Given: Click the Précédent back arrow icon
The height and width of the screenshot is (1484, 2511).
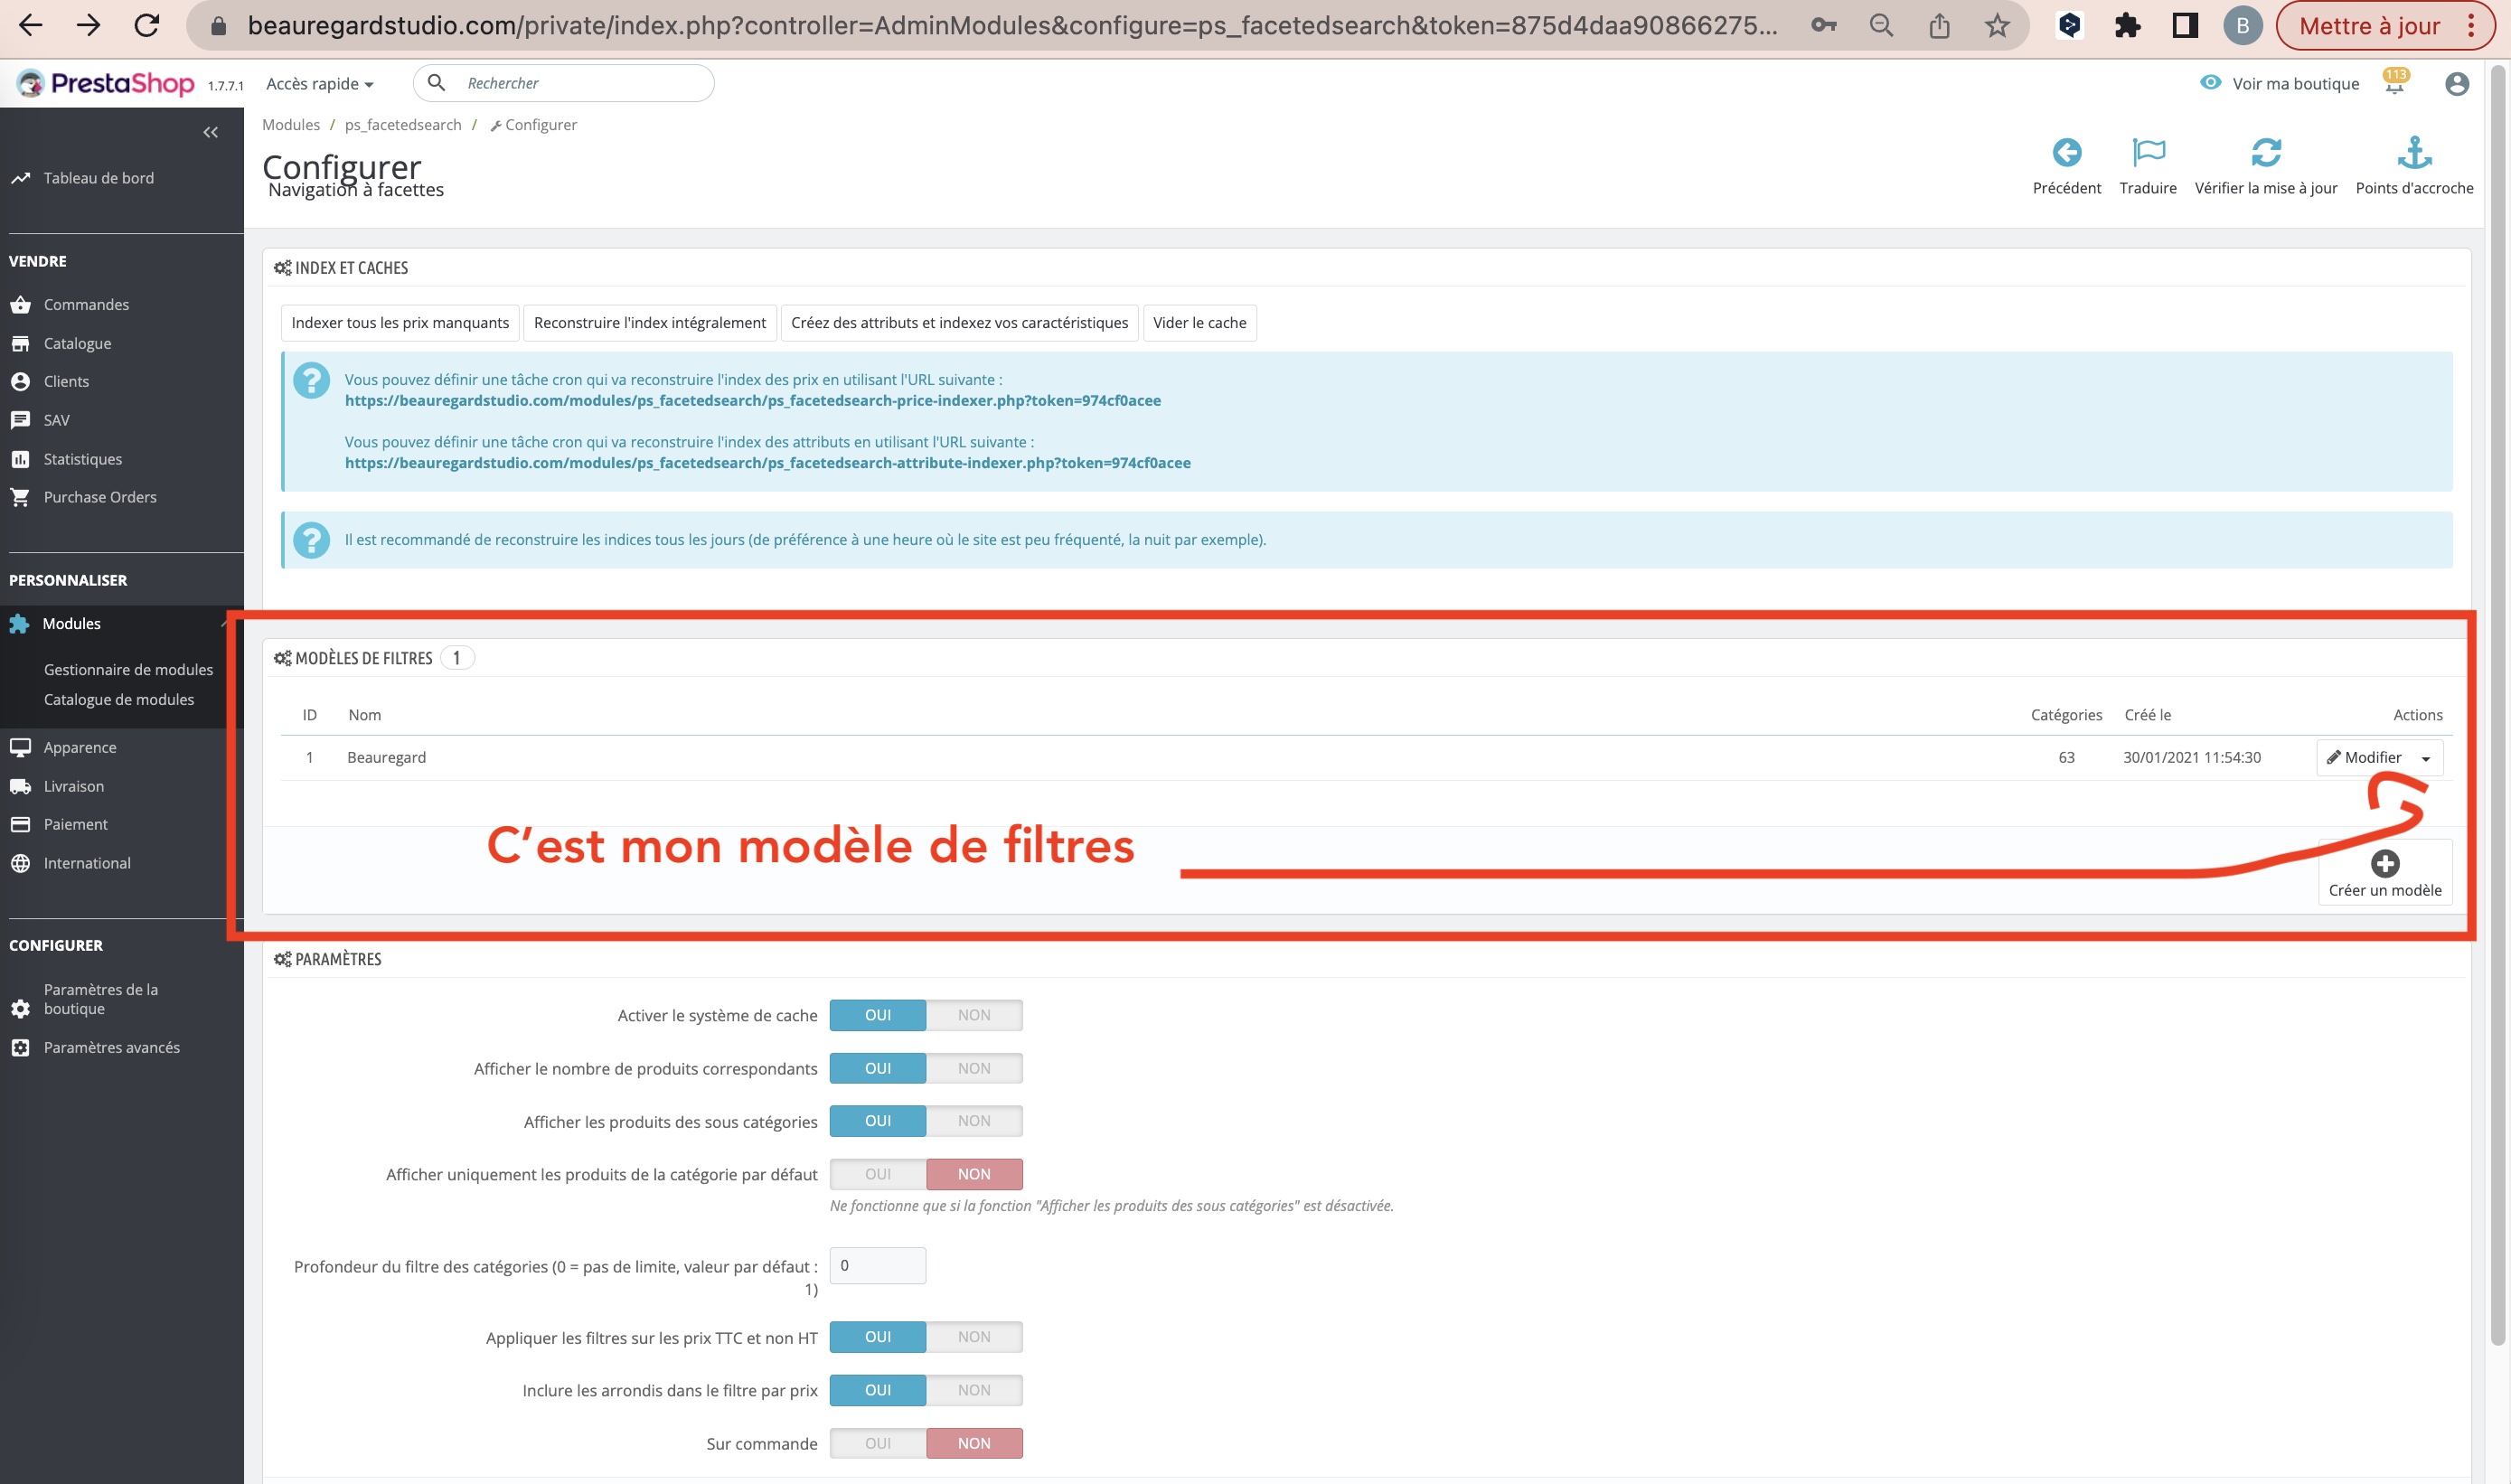Looking at the screenshot, I should [x=2067, y=152].
